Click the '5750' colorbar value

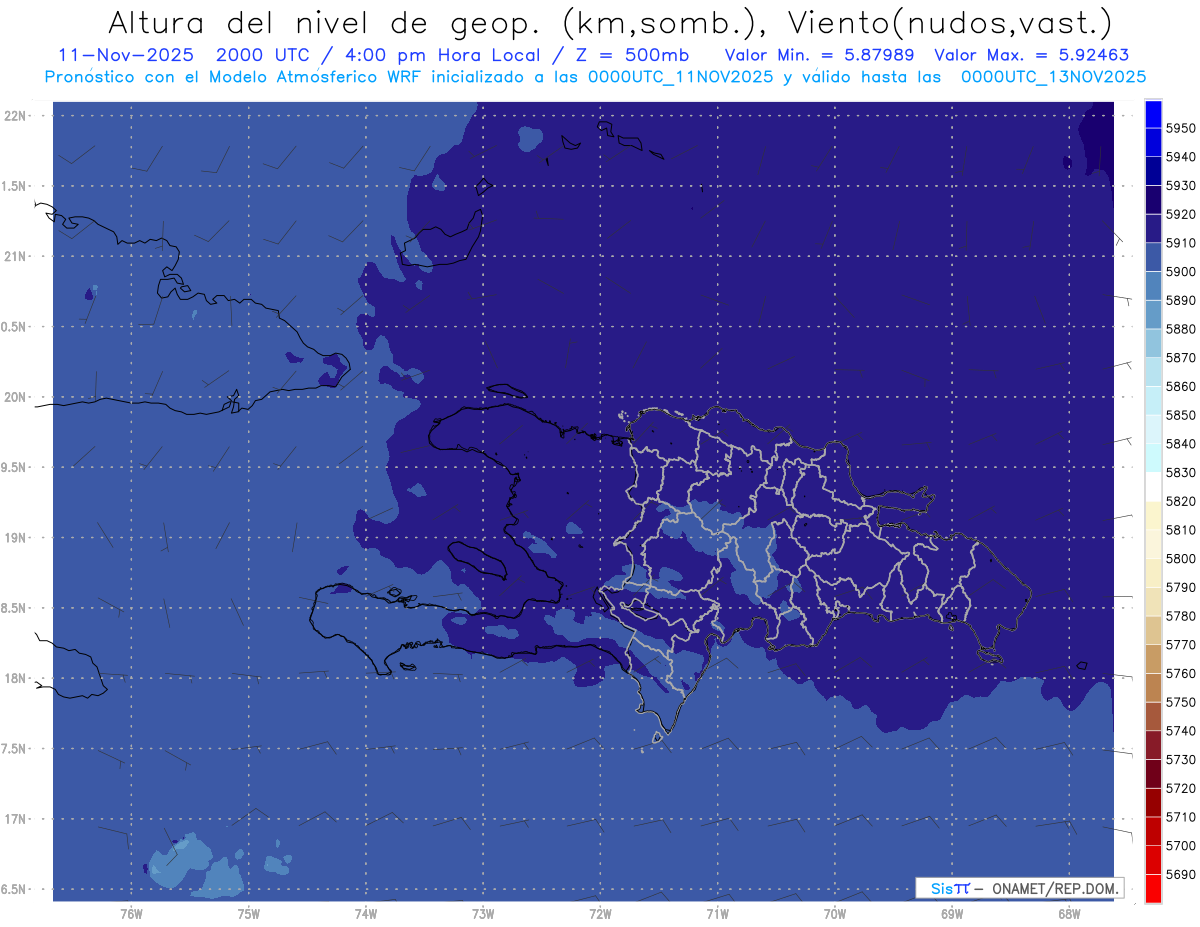point(1181,702)
